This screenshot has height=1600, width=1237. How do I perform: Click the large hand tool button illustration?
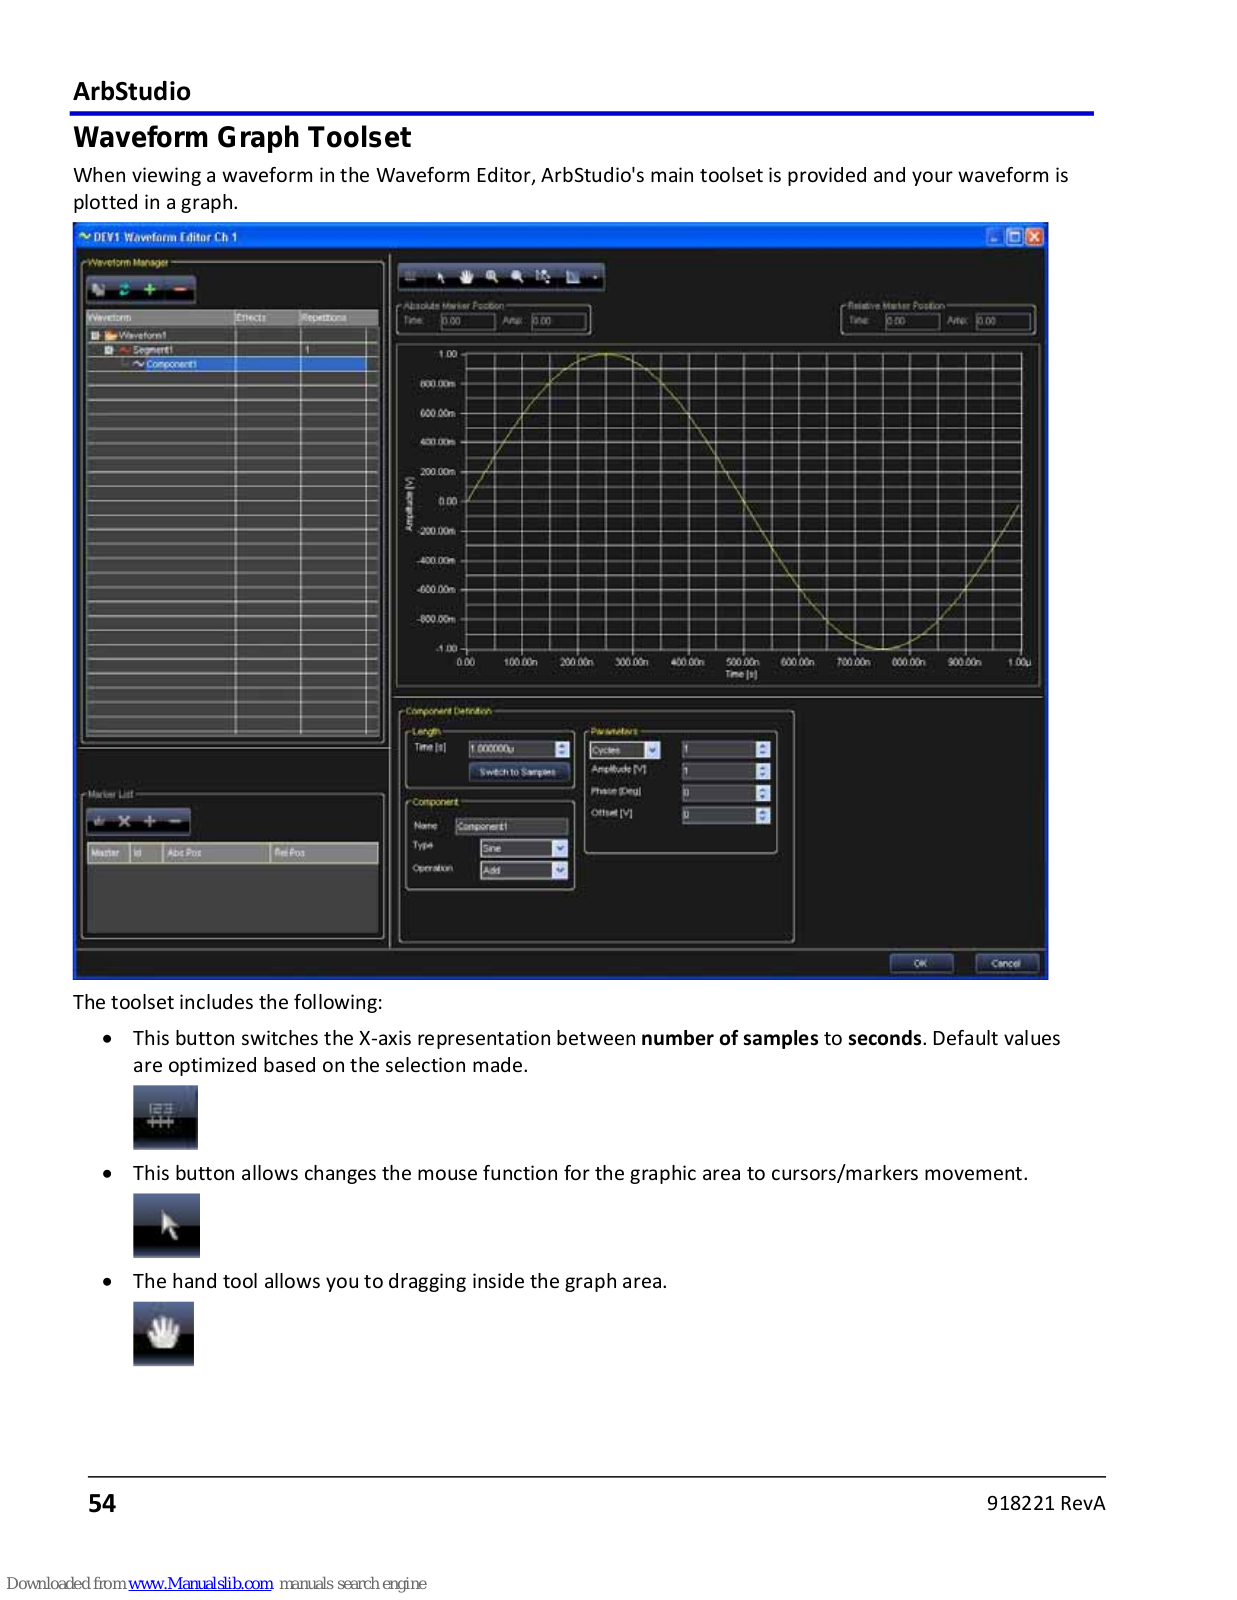(163, 1333)
